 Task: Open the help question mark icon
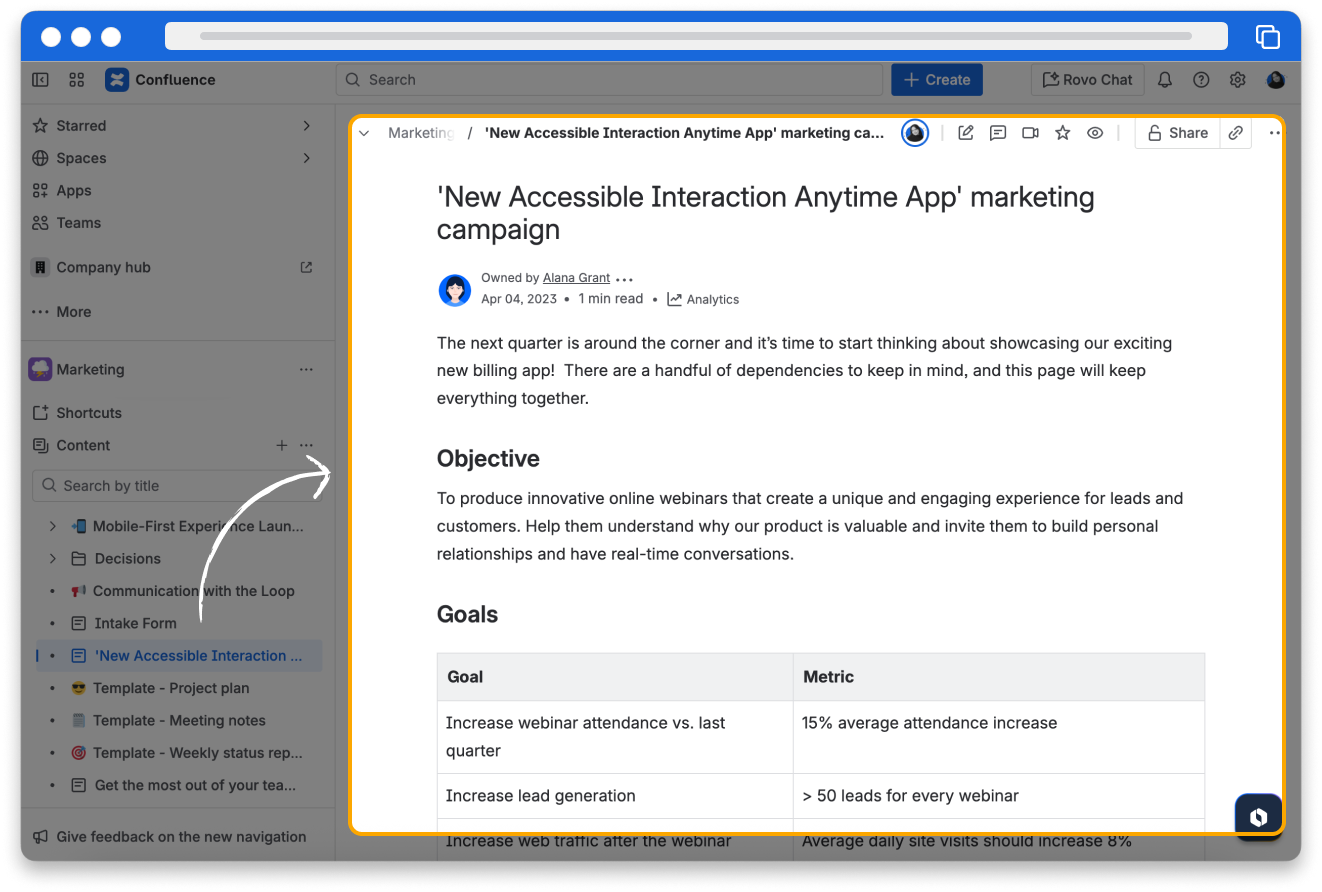(x=1201, y=80)
